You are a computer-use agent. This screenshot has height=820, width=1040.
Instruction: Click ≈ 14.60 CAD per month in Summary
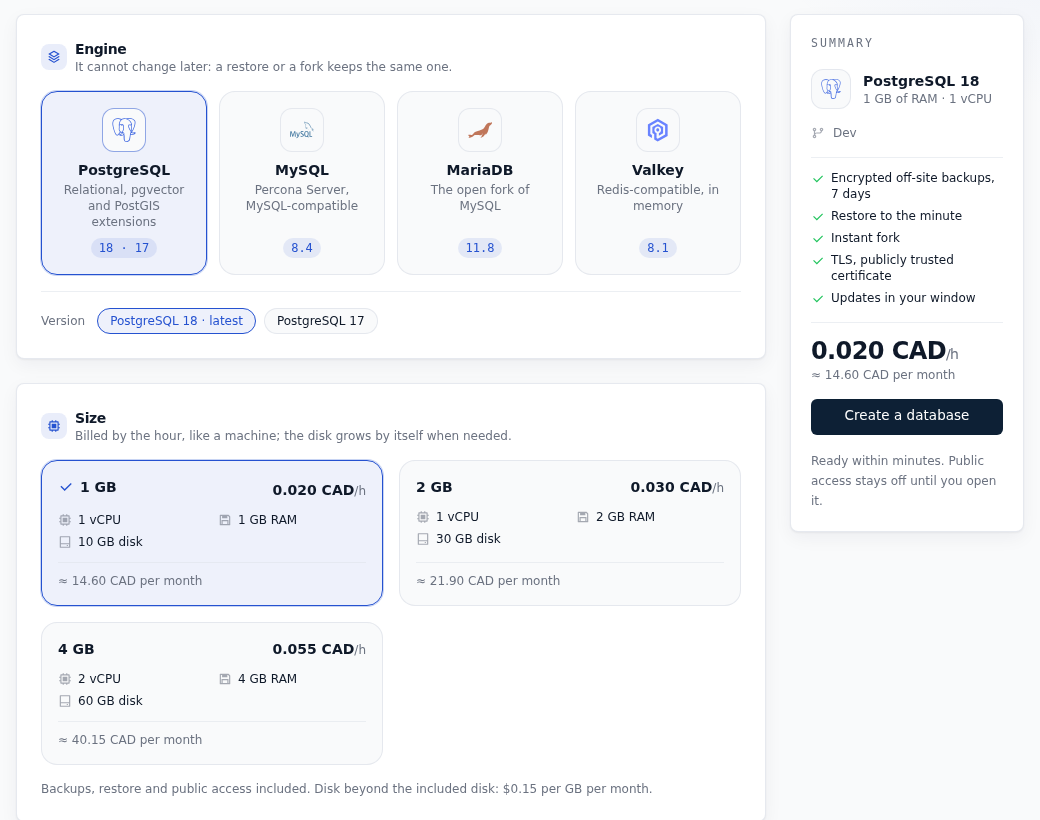[x=883, y=375]
